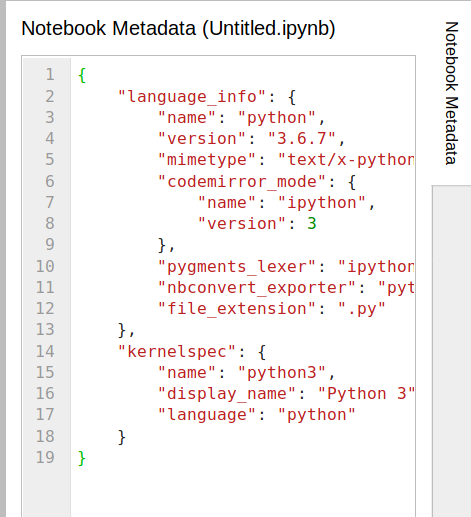Click the closing brace on line 19

(82, 458)
